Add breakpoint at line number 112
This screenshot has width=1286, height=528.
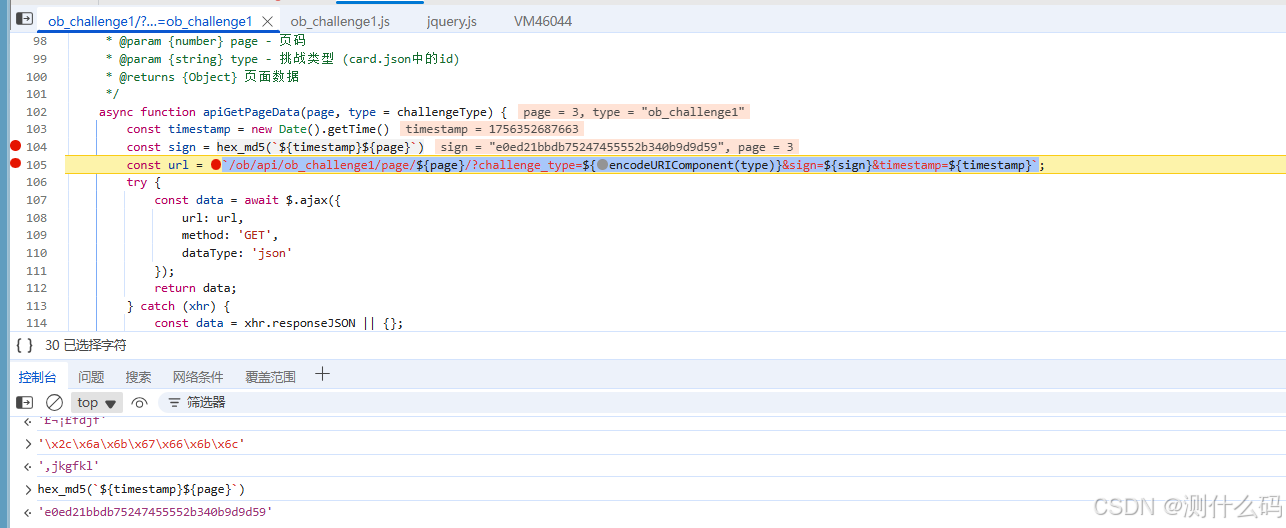pyautogui.click(x=37, y=288)
